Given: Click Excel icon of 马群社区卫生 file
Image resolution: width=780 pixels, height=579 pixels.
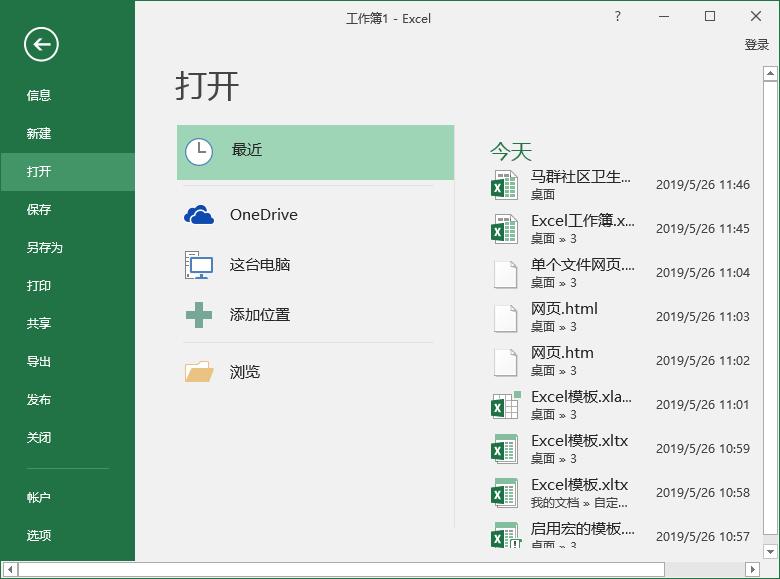Looking at the screenshot, I should tap(504, 185).
